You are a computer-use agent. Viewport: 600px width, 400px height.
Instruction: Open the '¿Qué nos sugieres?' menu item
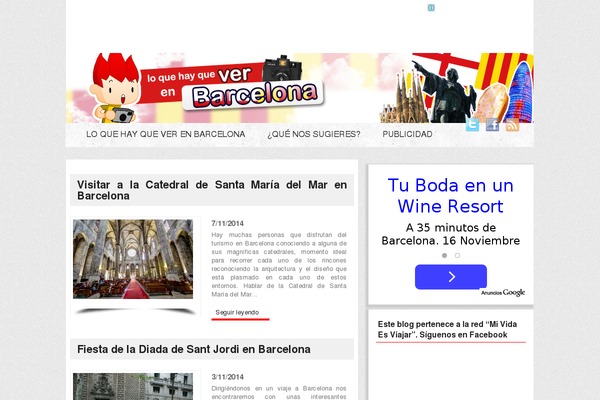(x=314, y=134)
